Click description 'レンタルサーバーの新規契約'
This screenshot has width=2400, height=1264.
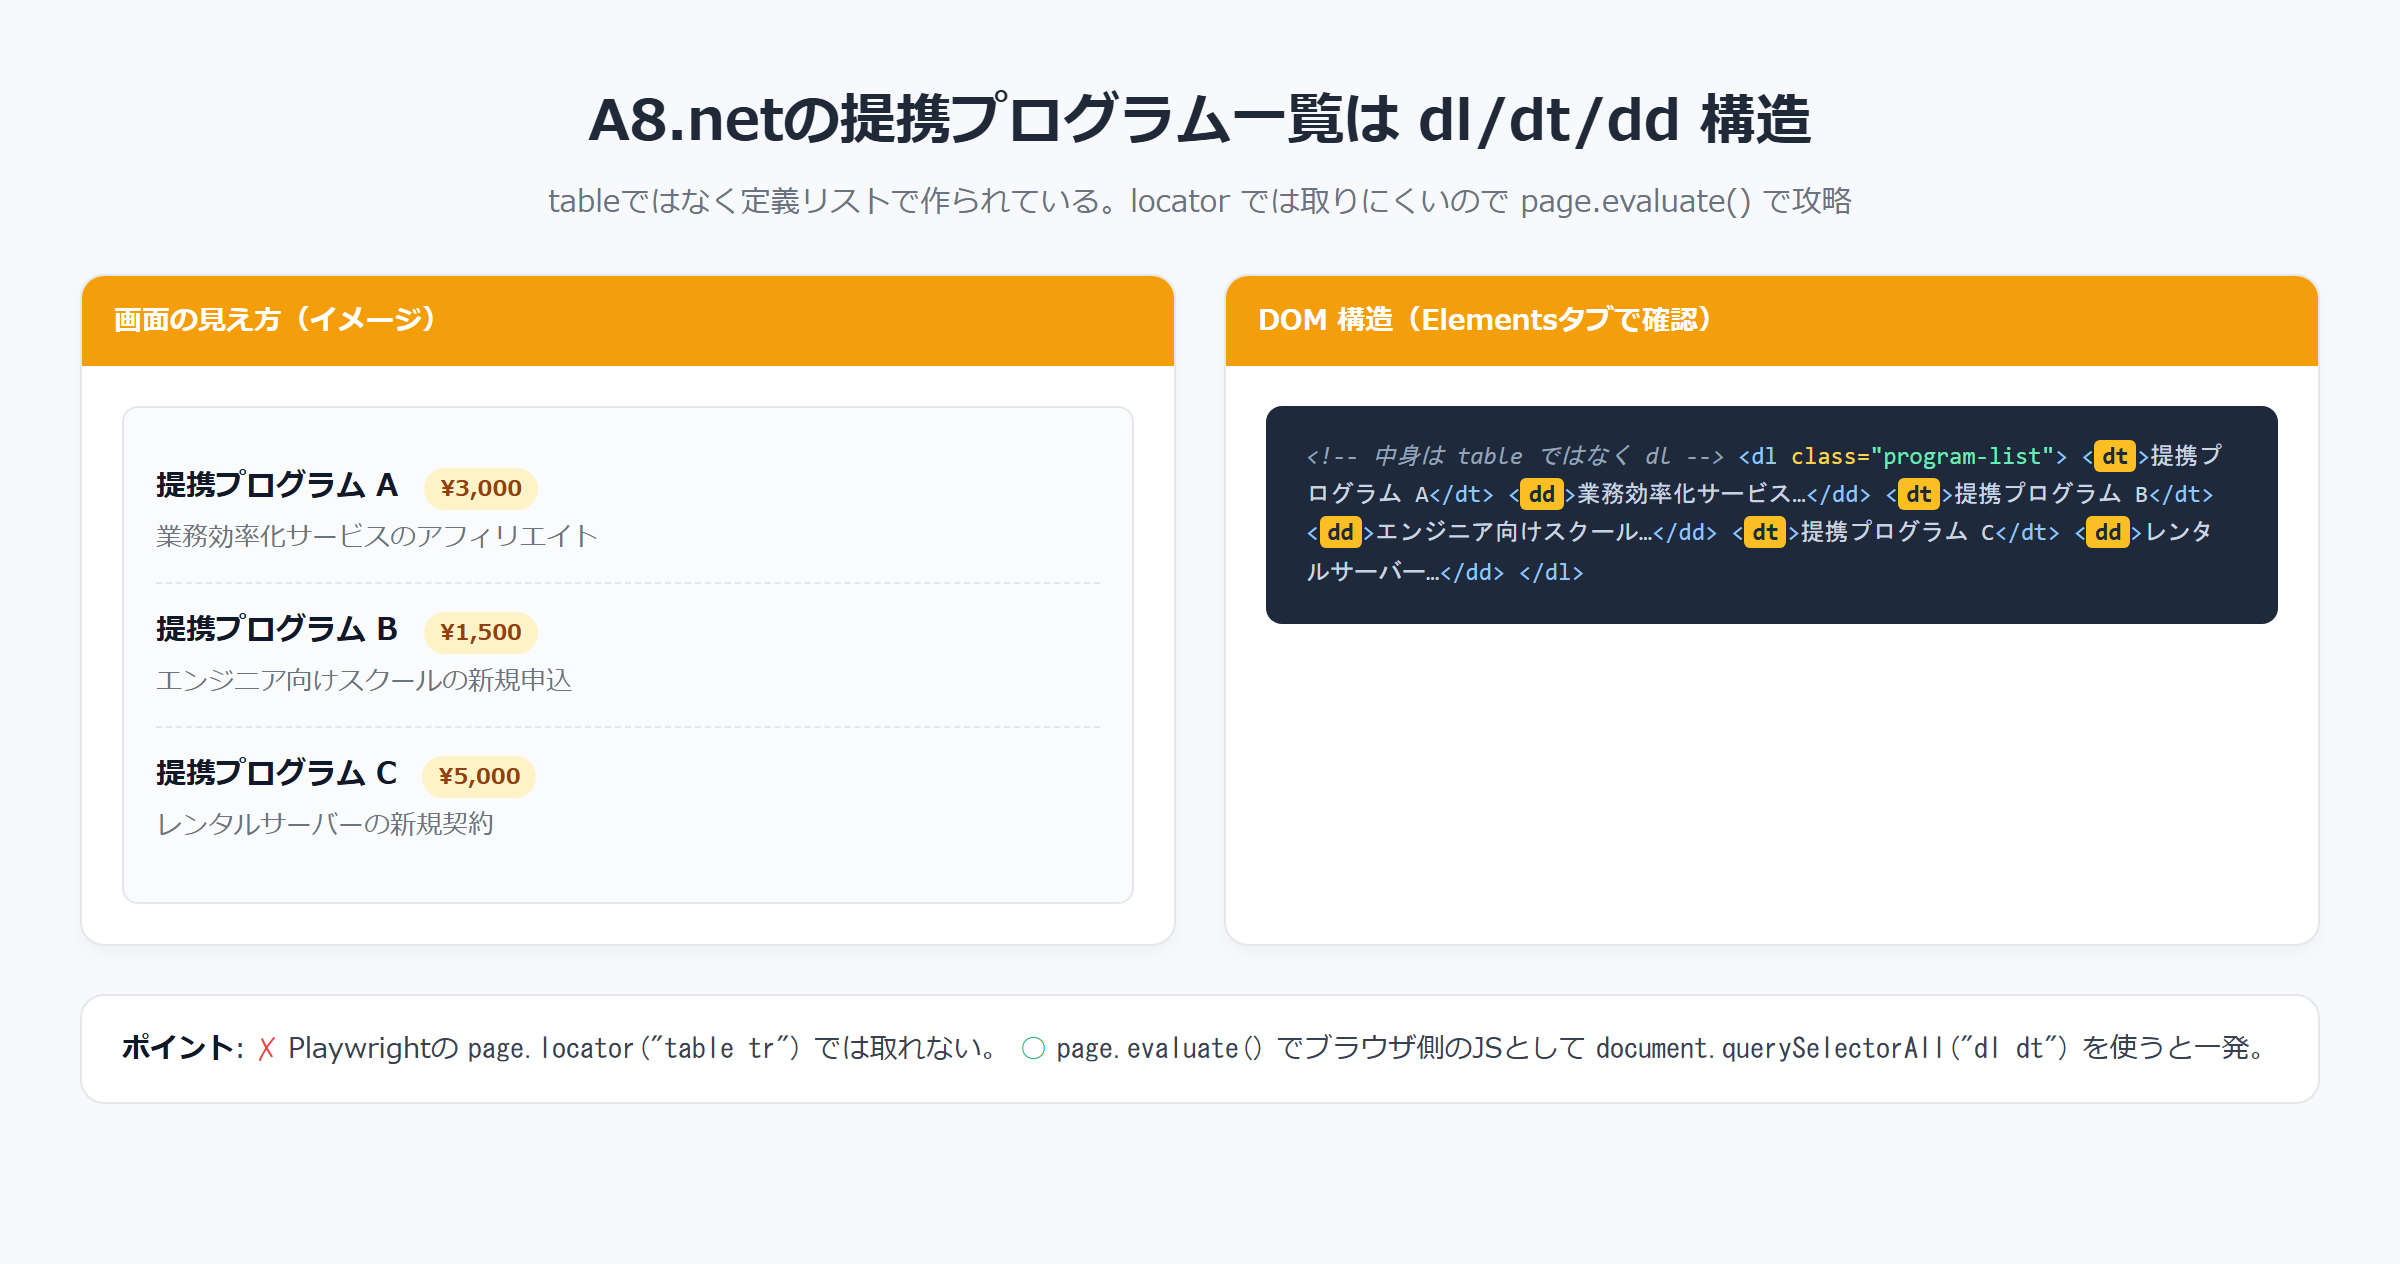[325, 824]
